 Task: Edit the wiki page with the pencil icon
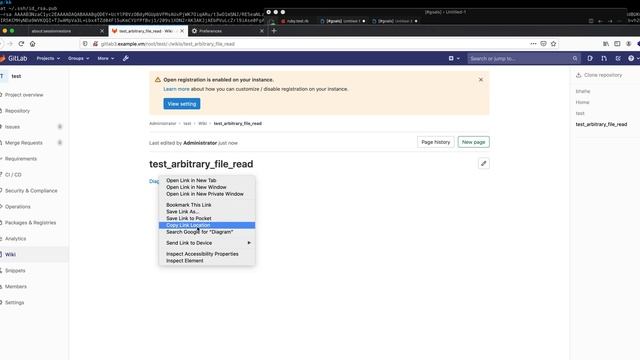coord(484,164)
